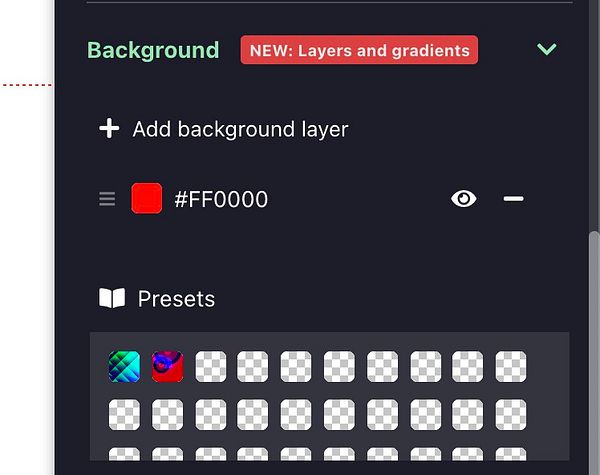The width and height of the screenshot is (600, 475).
Task: Select the third preset slot in first row
Action: tap(210, 366)
